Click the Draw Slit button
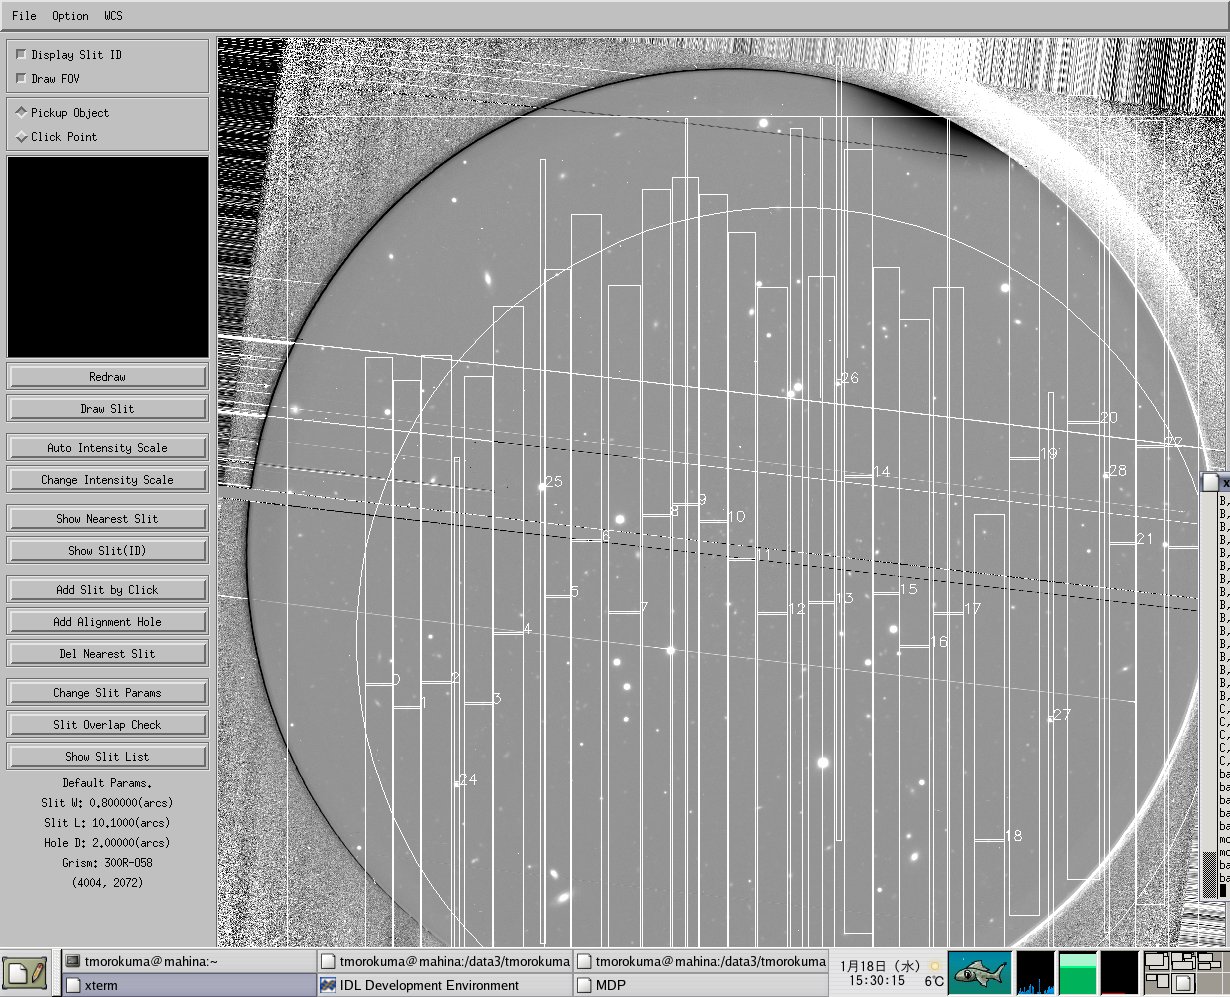Screen dimensions: 1230x997 point(107,409)
